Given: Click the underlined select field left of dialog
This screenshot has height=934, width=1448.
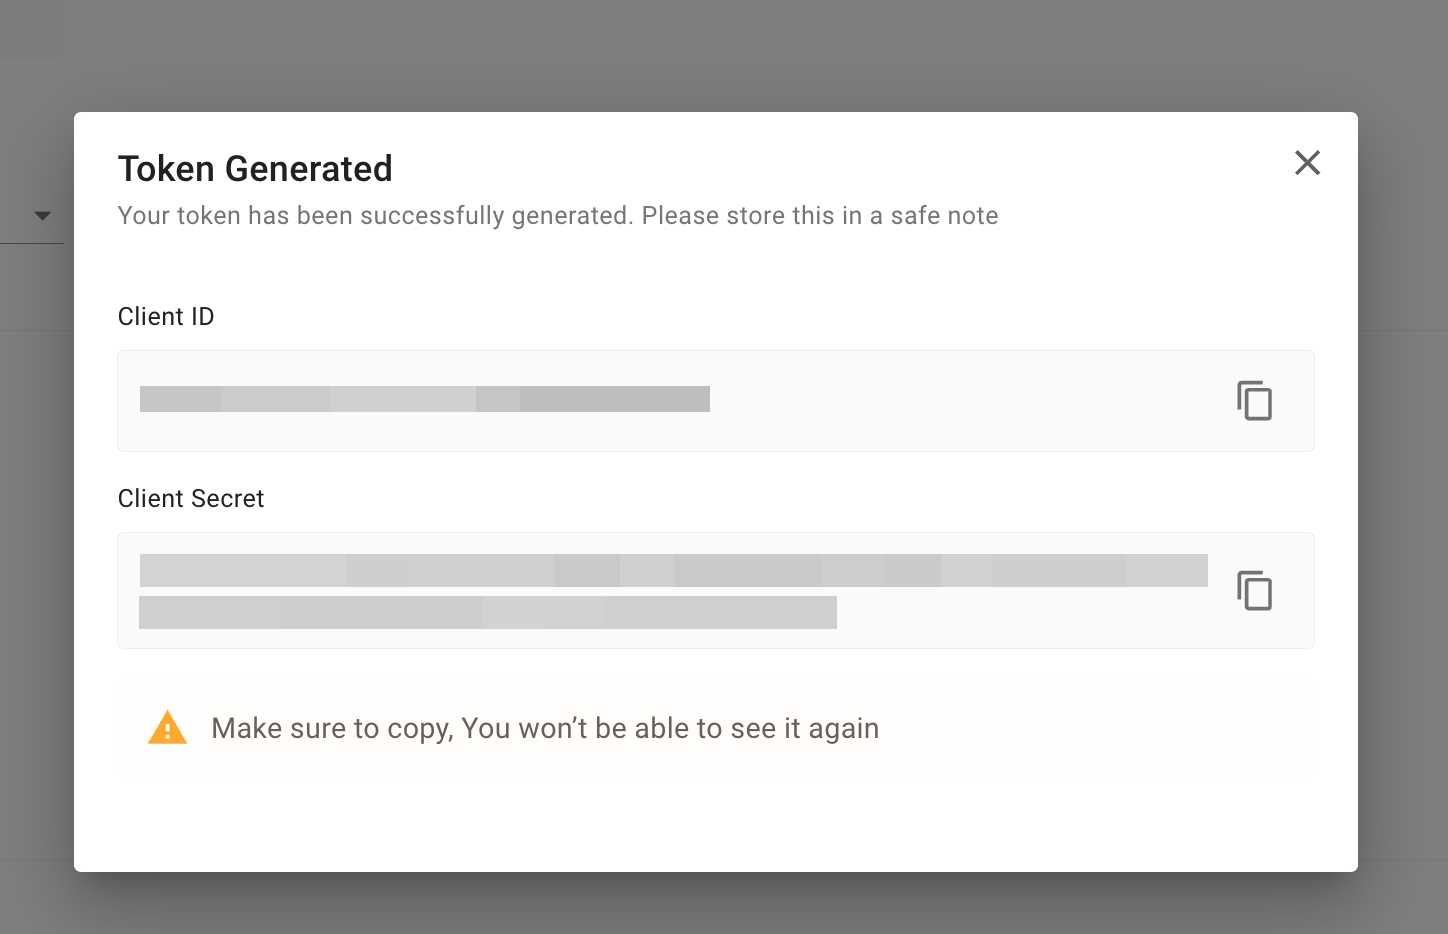Looking at the screenshot, I should 32,216.
